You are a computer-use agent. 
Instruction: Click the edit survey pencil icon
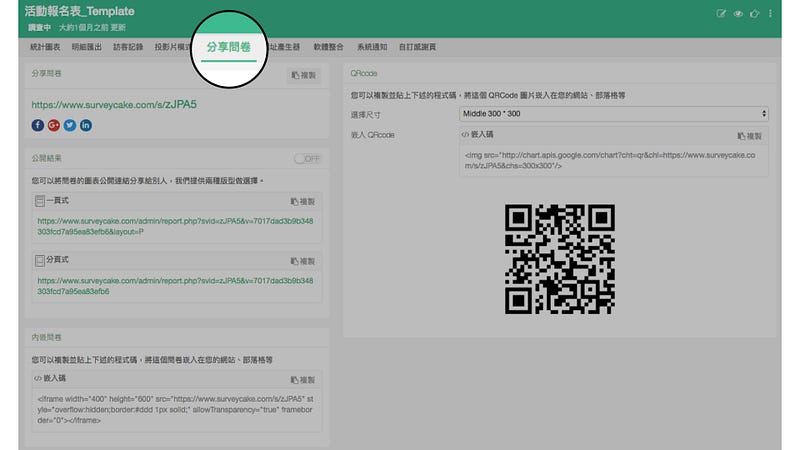coord(721,14)
